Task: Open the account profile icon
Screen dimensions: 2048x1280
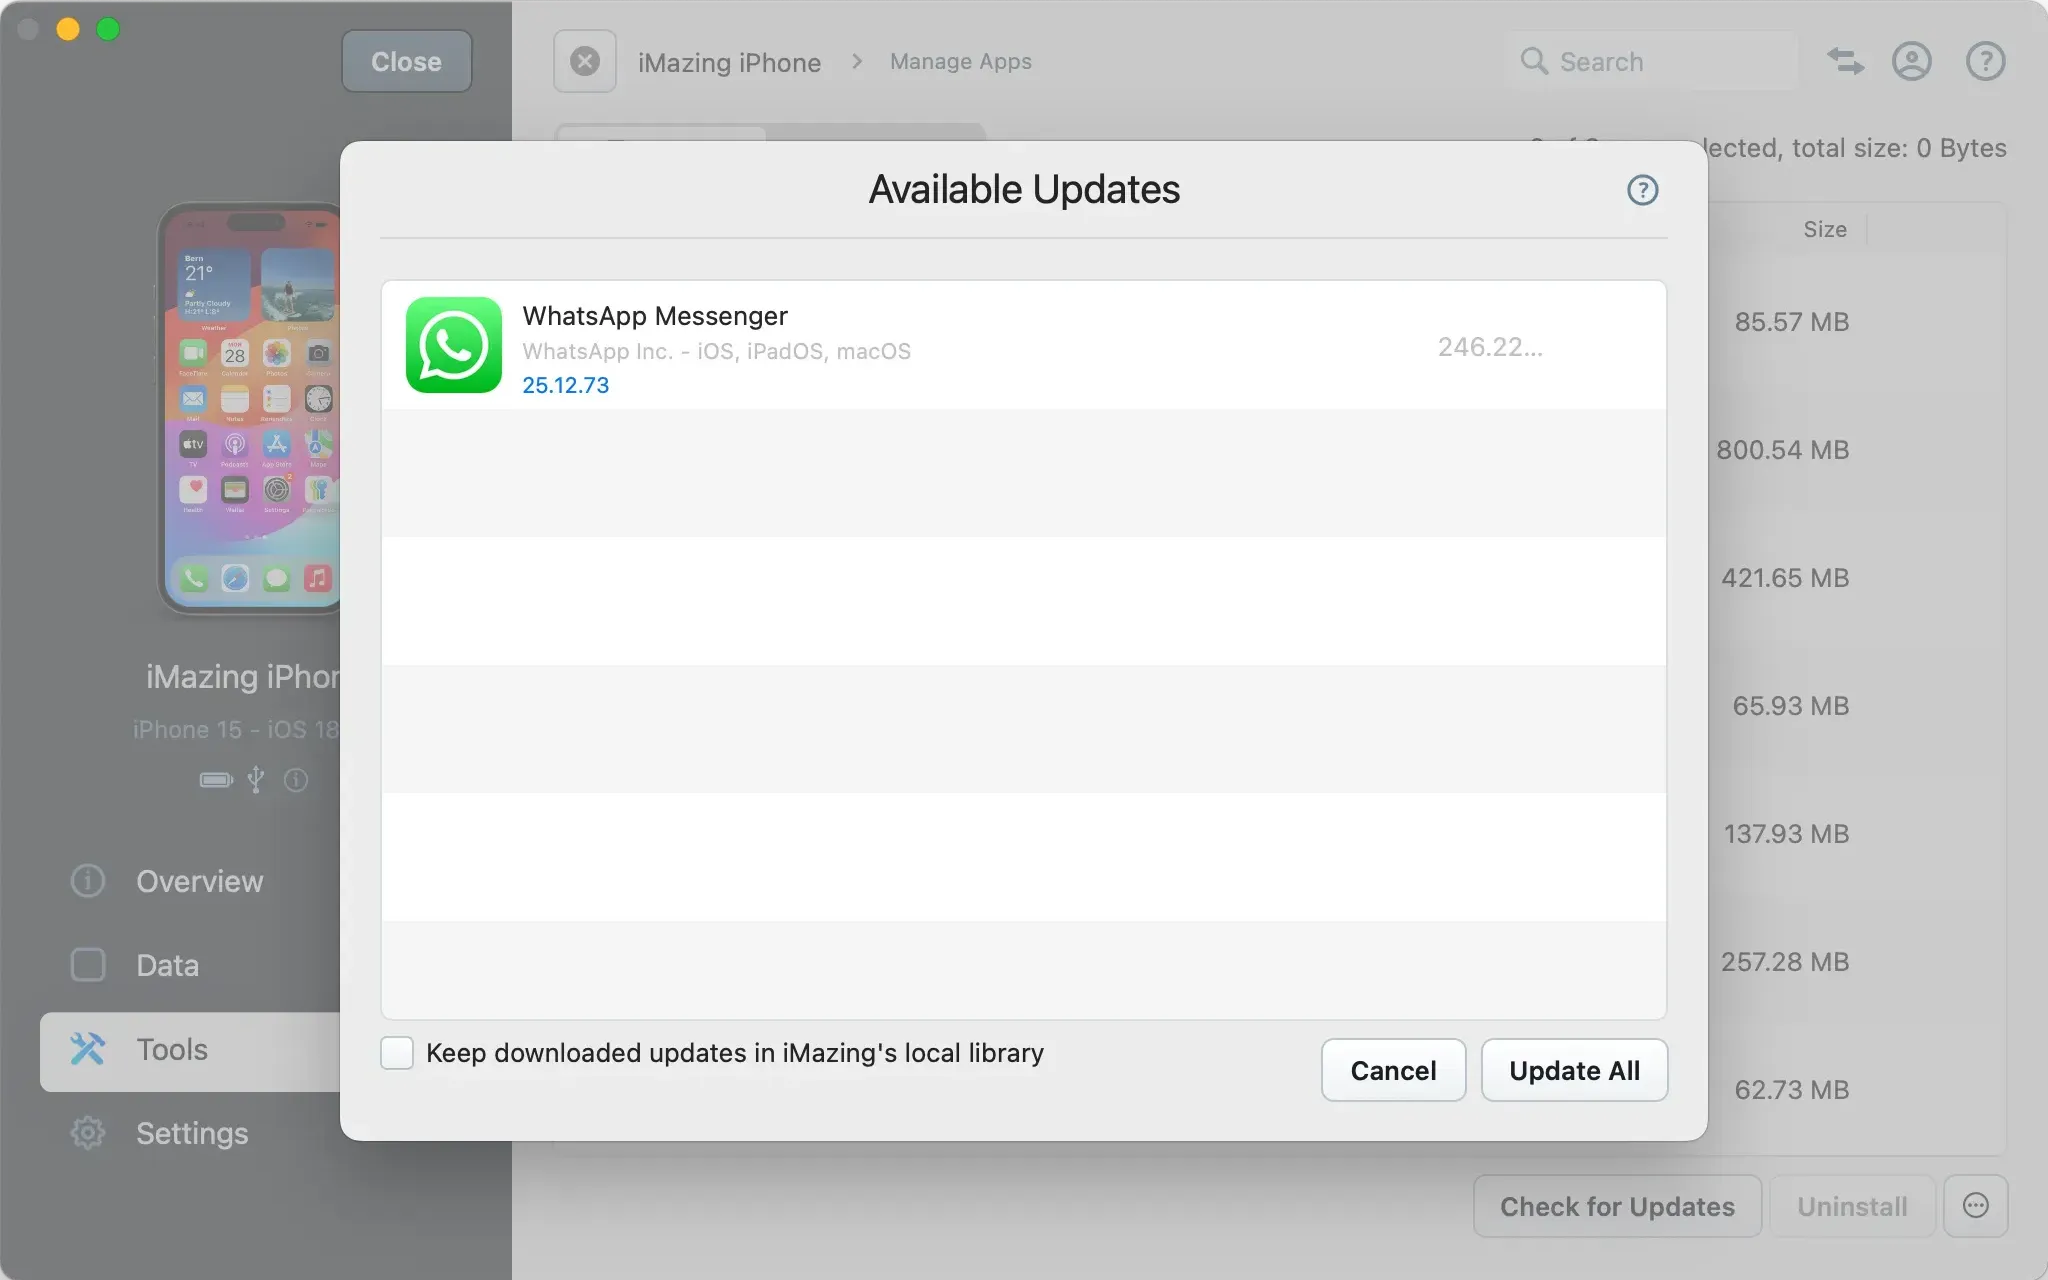Action: click(x=1911, y=61)
